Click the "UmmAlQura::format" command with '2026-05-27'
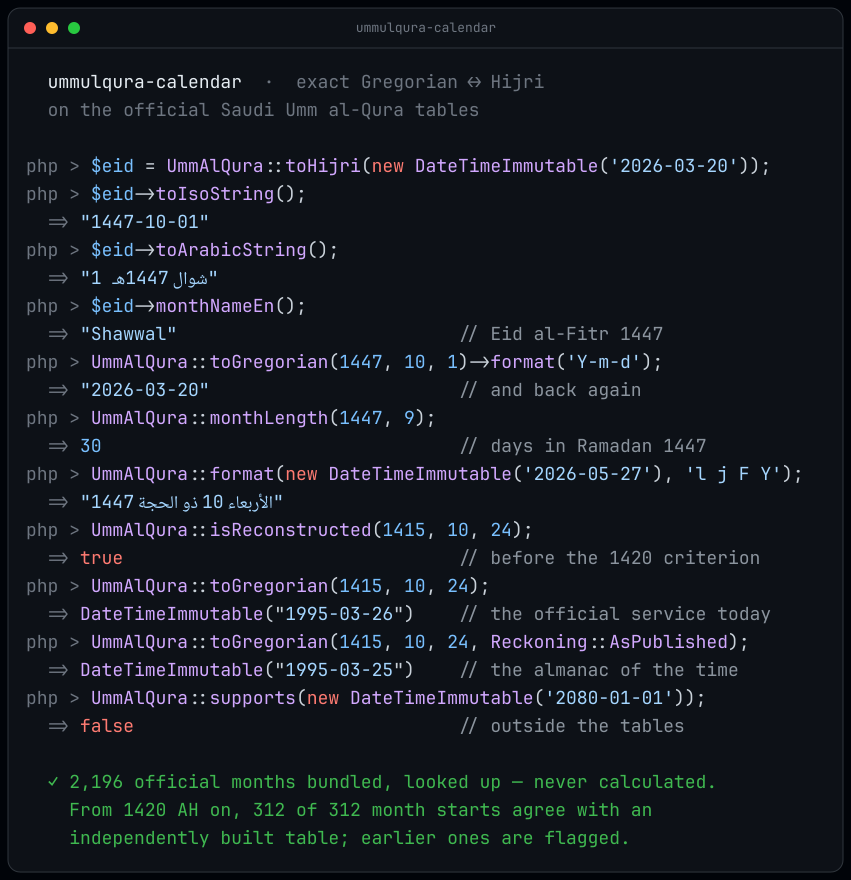The height and width of the screenshot is (880, 851). coord(446,474)
